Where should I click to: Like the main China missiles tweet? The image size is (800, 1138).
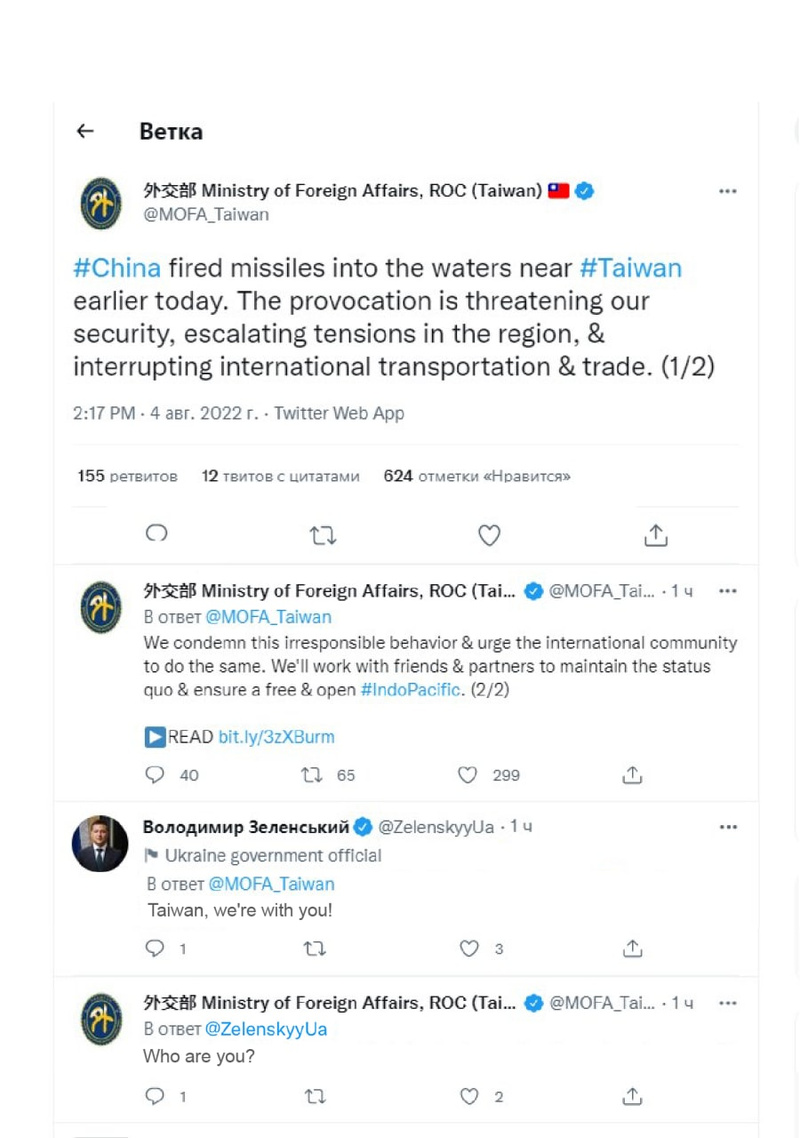(x=489, y=536)
